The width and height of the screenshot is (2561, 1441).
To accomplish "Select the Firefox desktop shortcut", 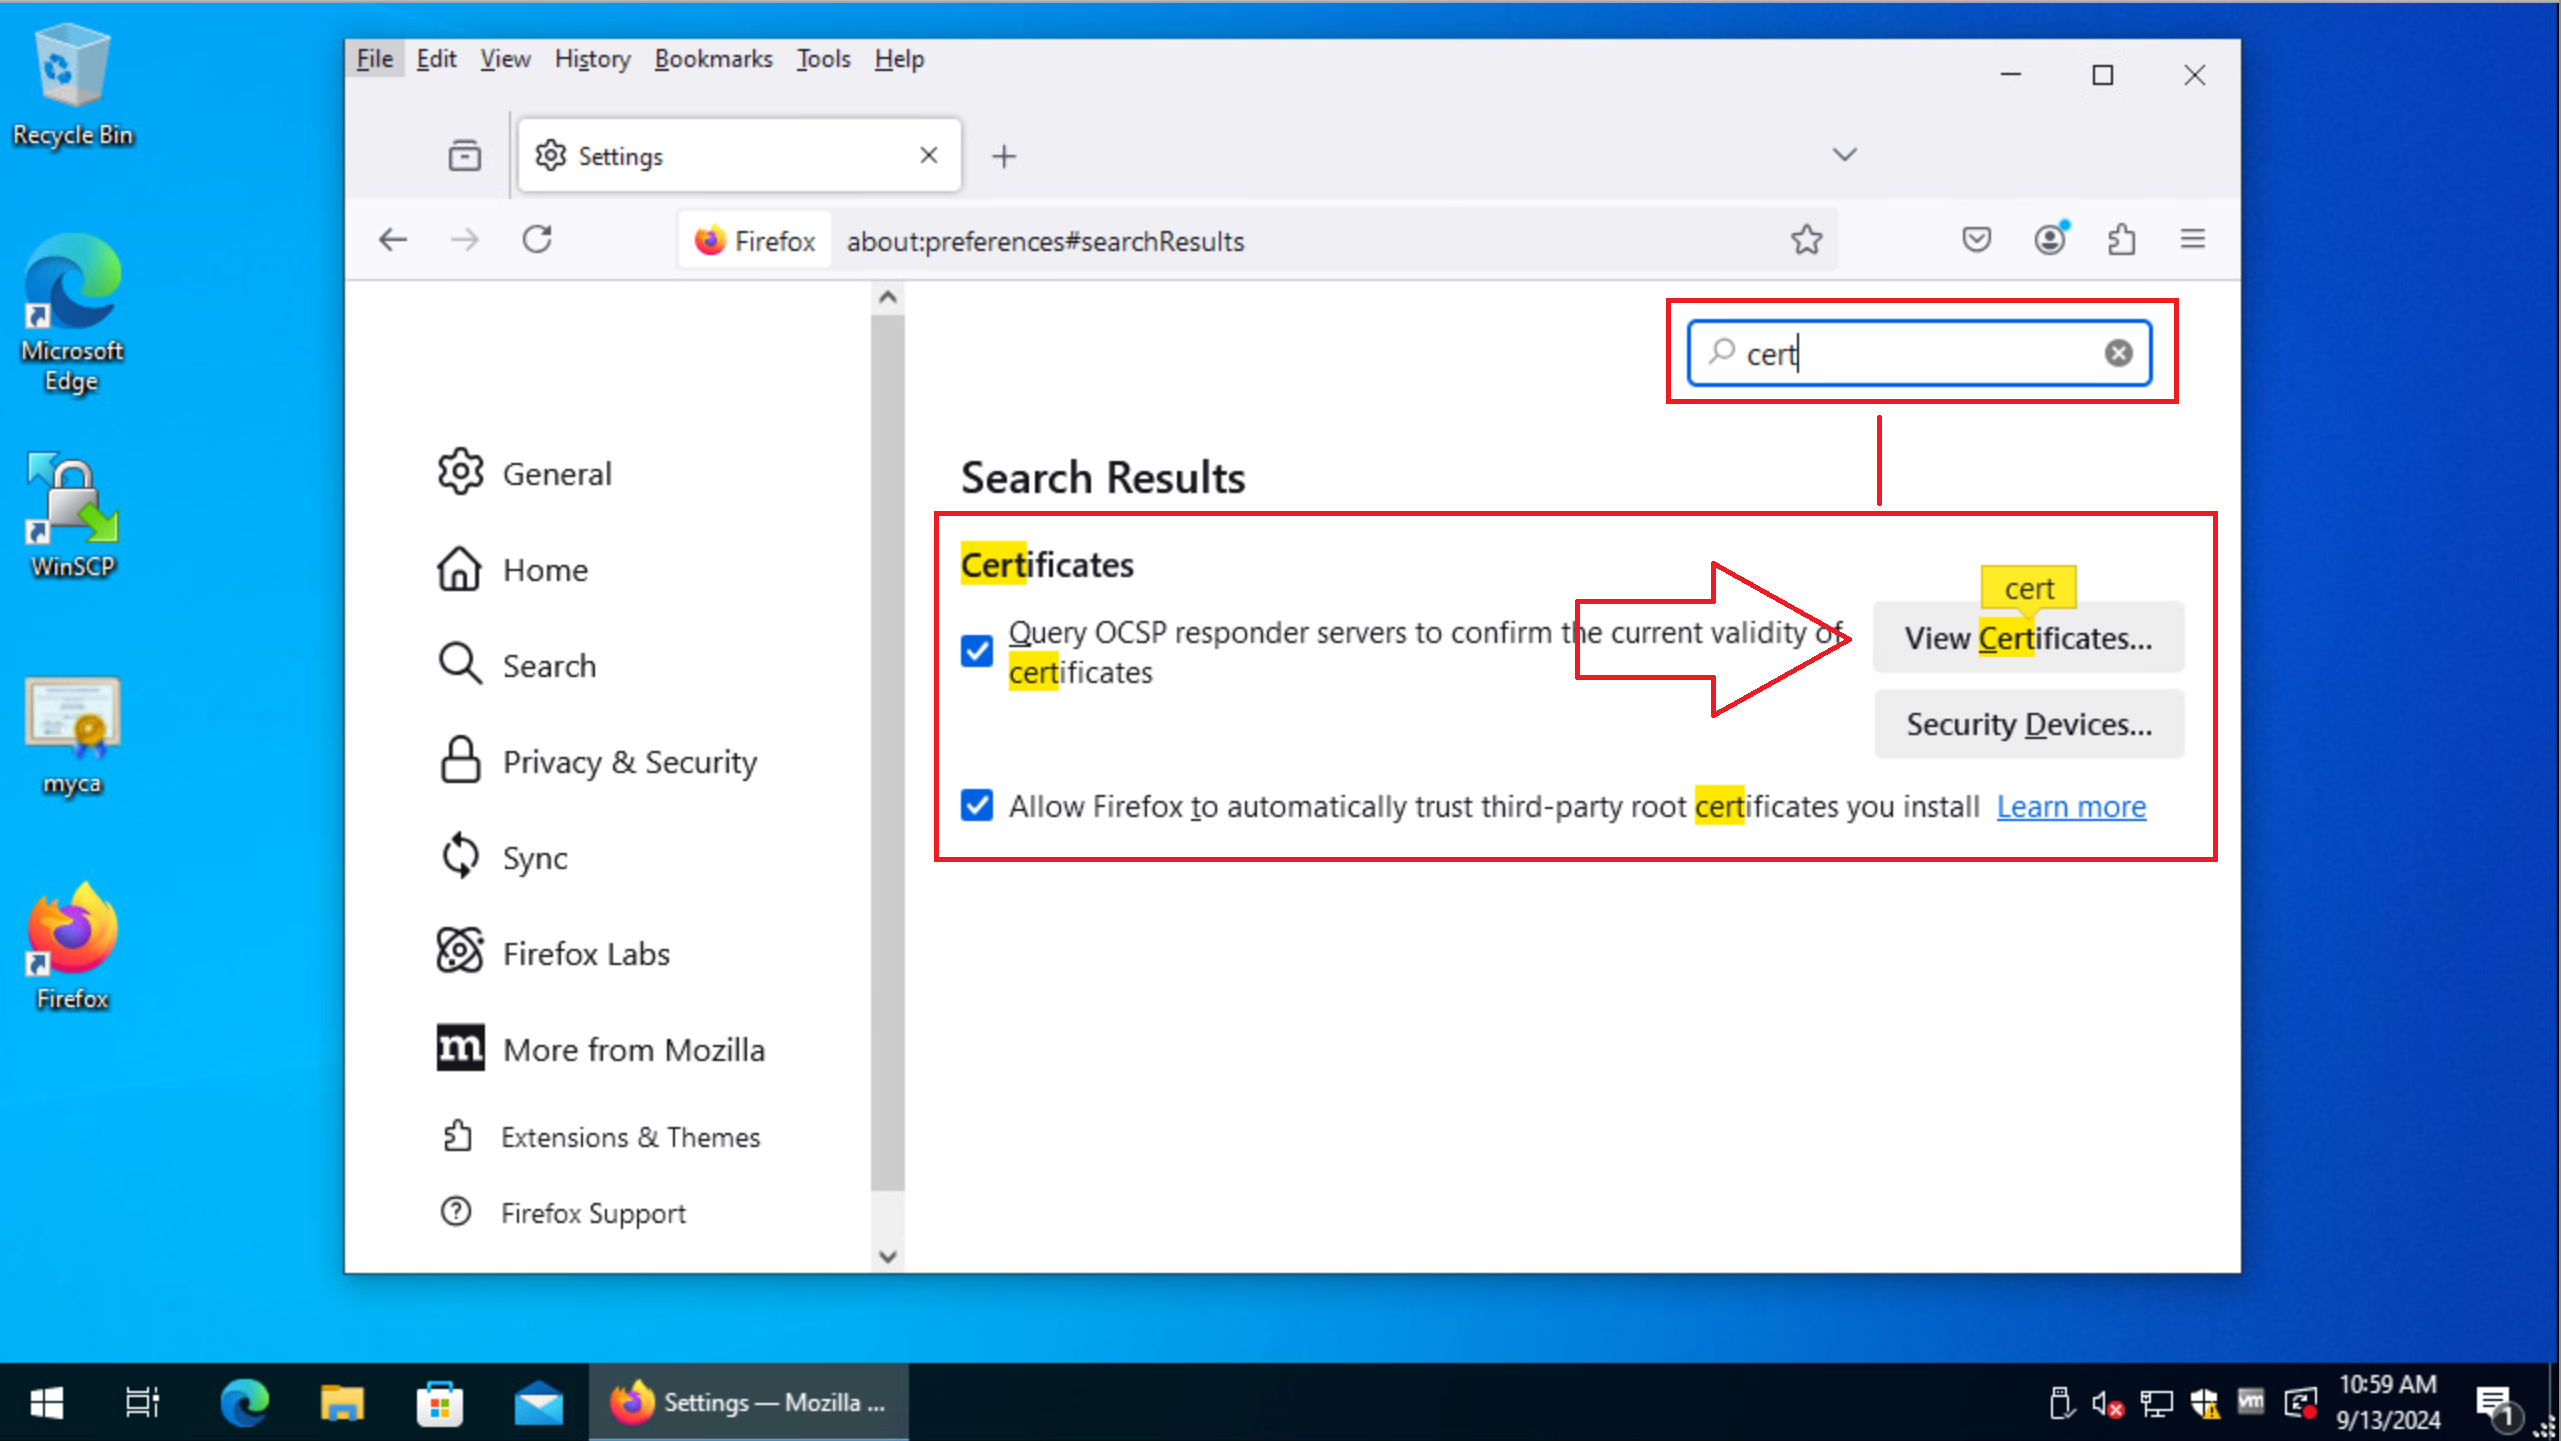I will (x=72, y=946).
